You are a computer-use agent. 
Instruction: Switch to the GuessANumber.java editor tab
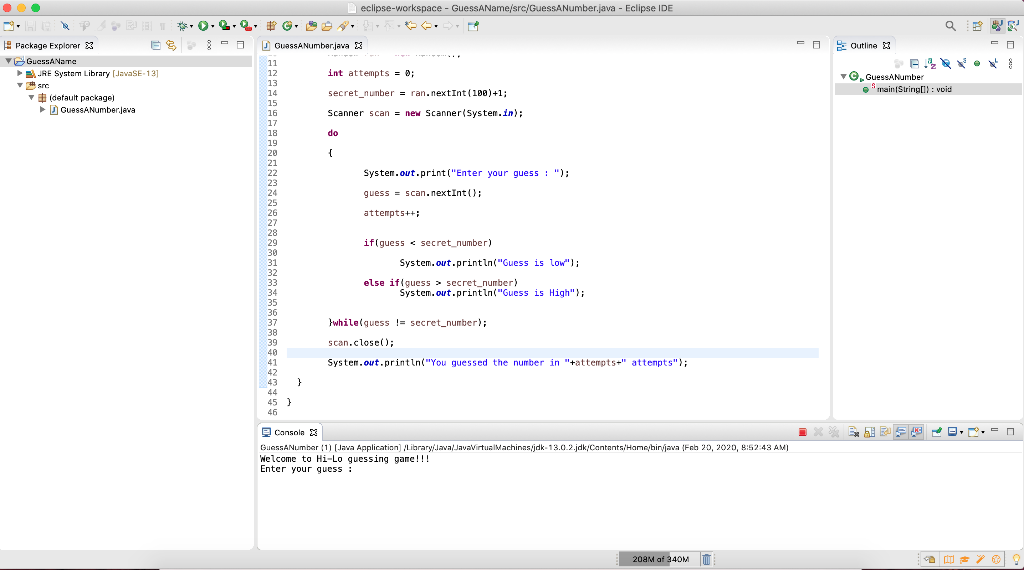(x=311, y=46)
